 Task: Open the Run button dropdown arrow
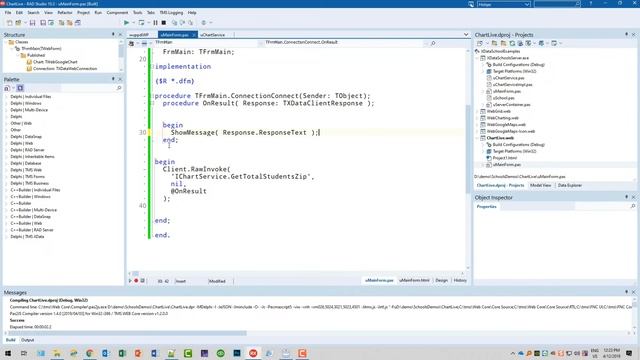pos(133,23)
